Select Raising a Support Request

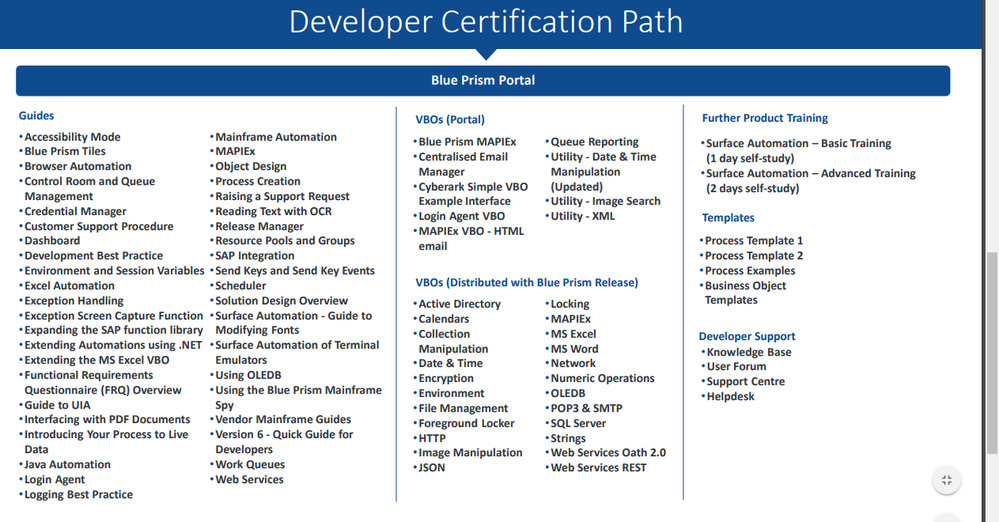pos(282,196)
